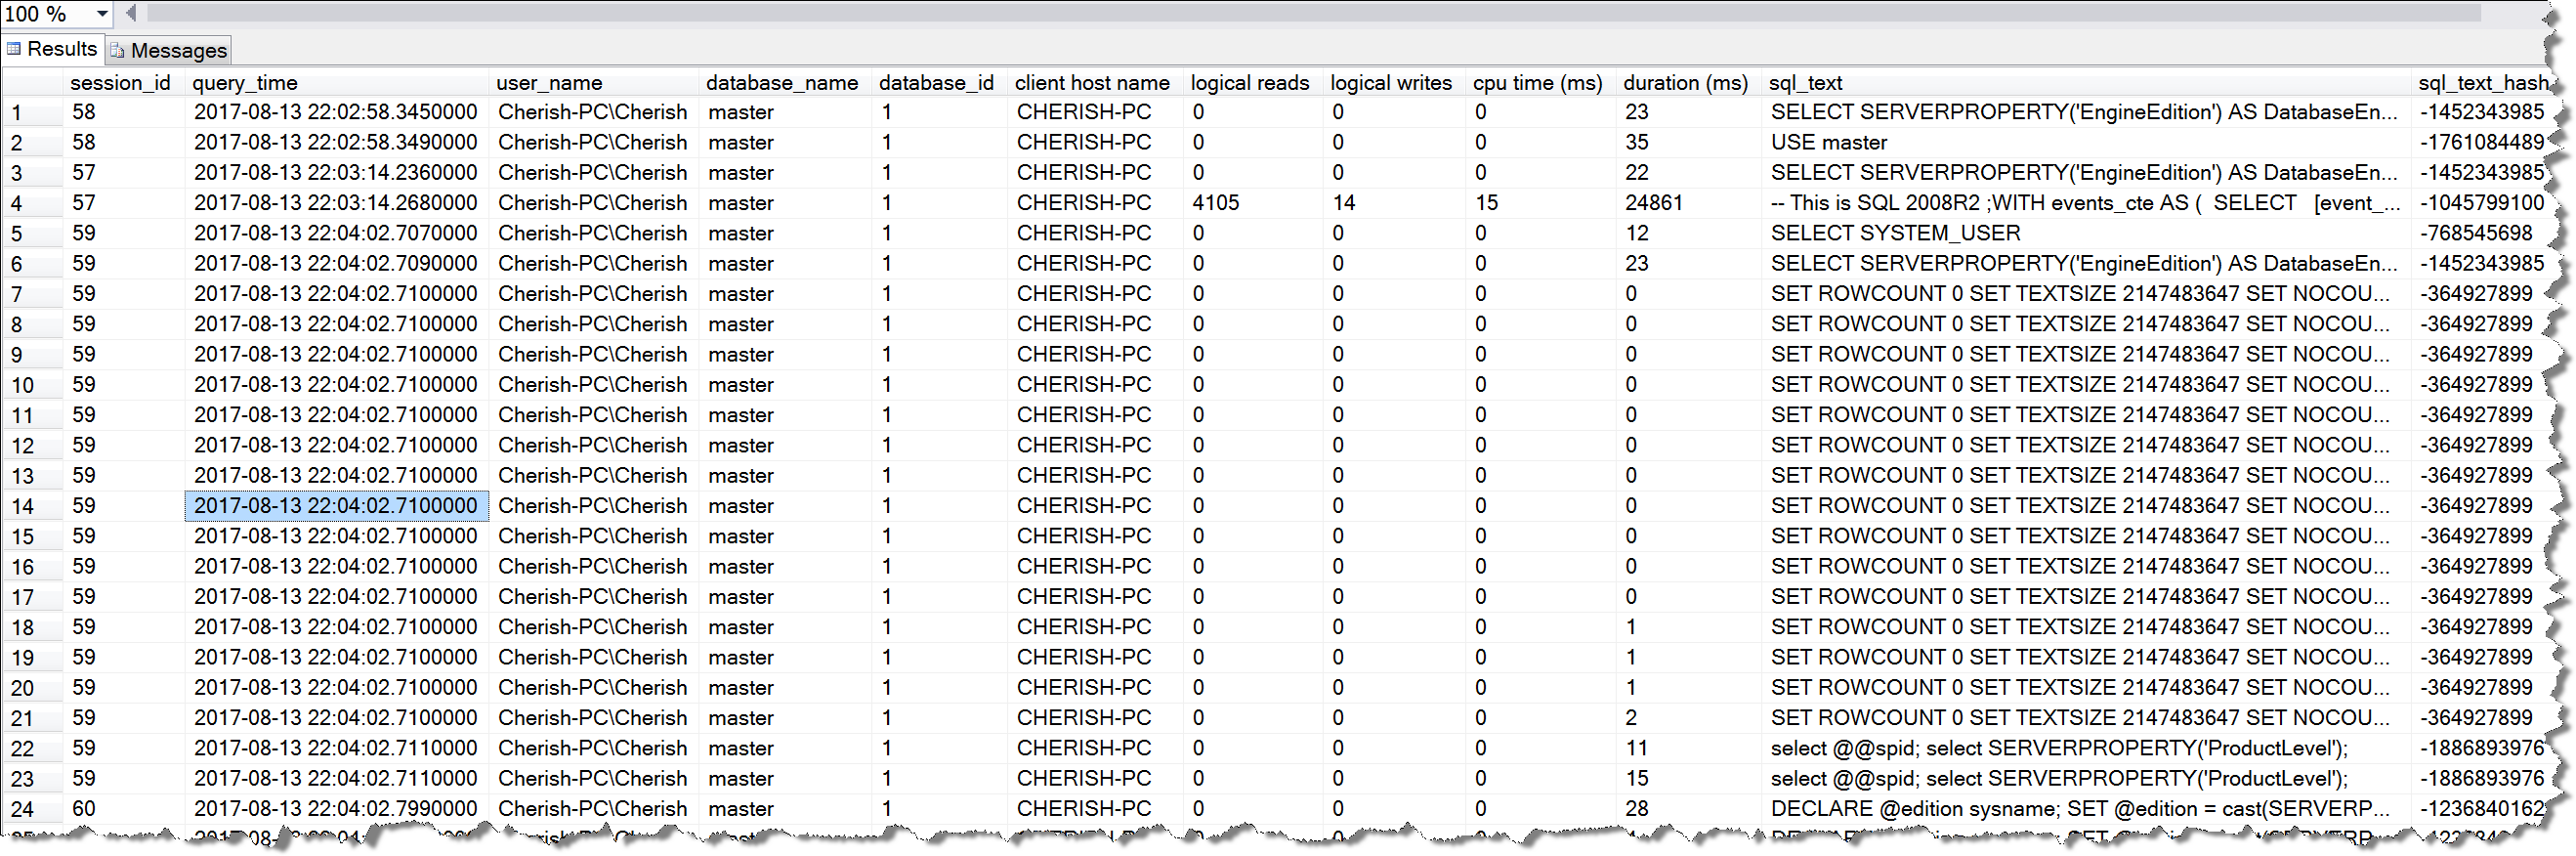Click query_time '2017-08-13 22:02:58.3450000'

click(x=336, y=112)
